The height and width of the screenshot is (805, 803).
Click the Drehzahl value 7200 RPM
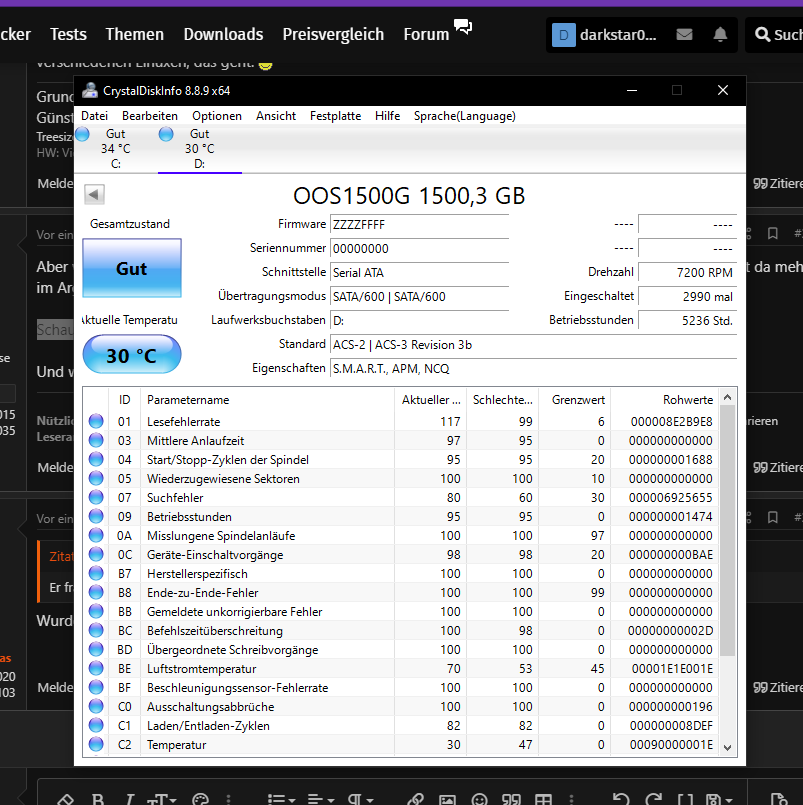click(687, 273)
